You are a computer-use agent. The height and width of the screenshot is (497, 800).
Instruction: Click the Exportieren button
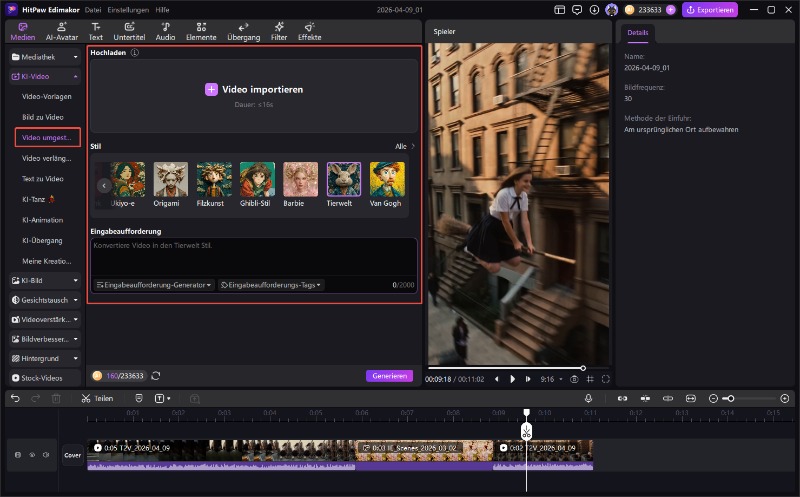click(x=710, y=9)
